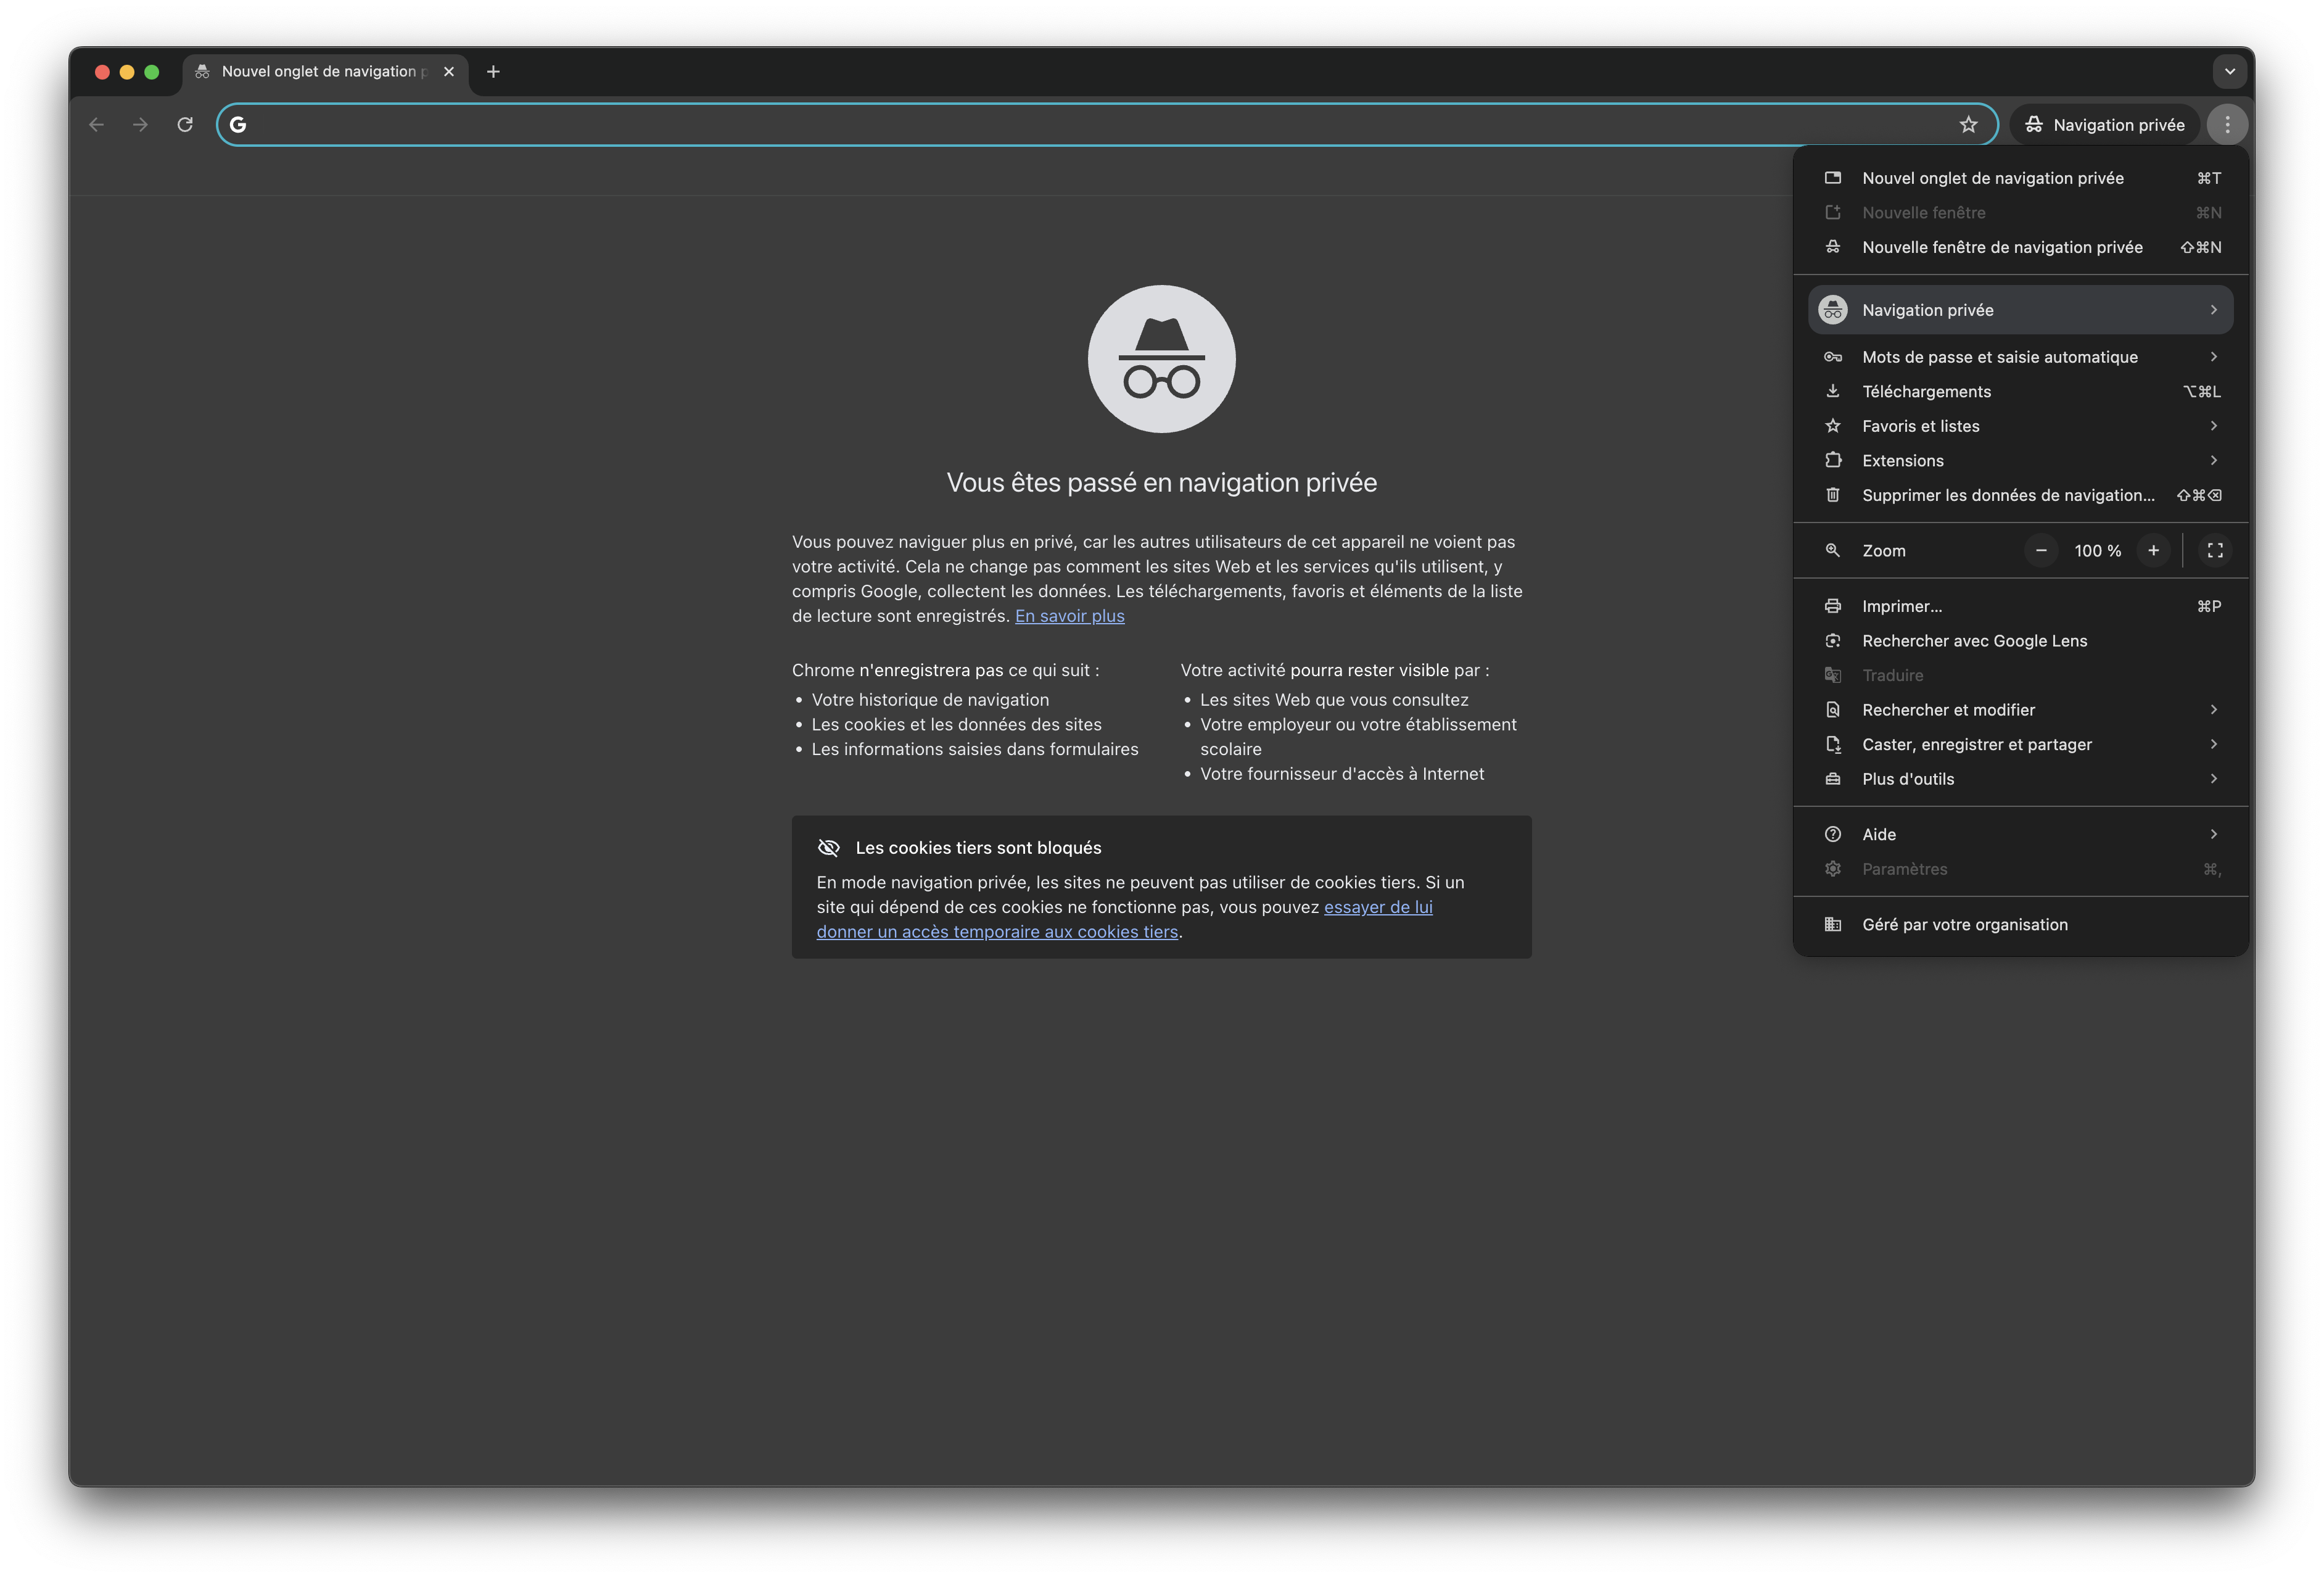Click the Navigation privée toolbar chip
The width and height of the screenshot is (2324, 1578).
(2104, 125)
